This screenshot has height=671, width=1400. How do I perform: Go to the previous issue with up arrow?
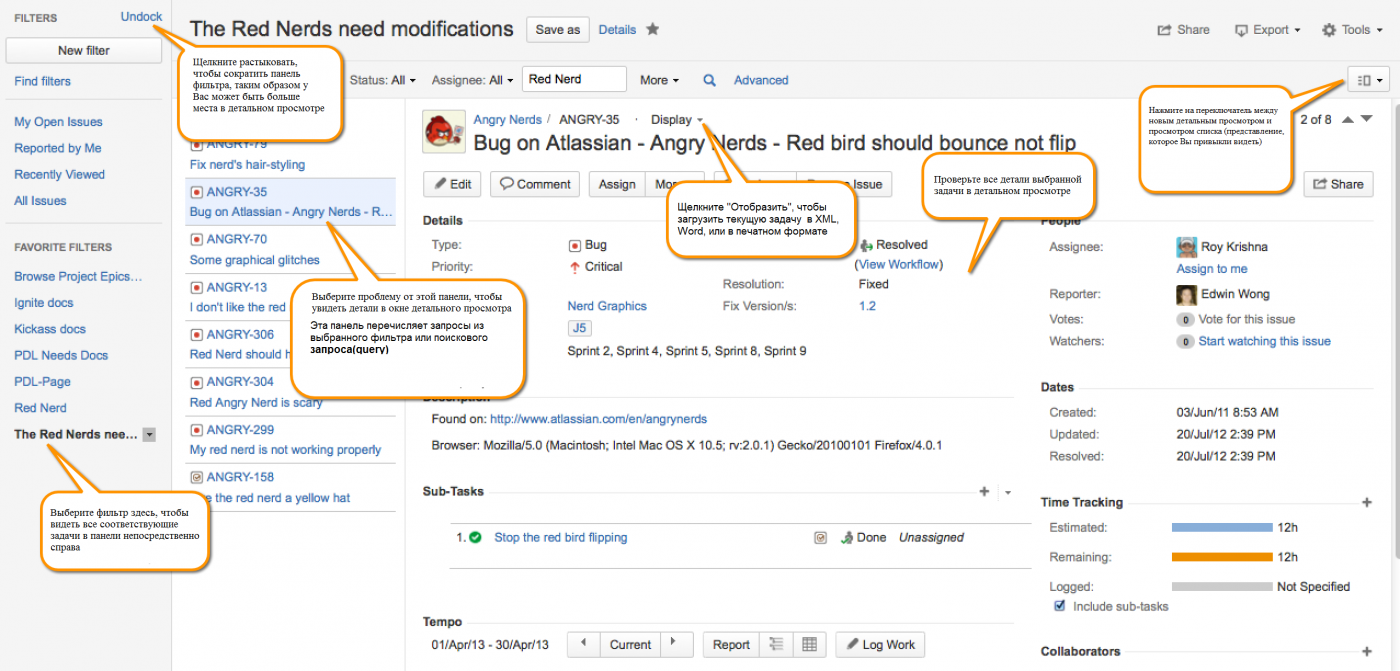[x=1347, y=120]
